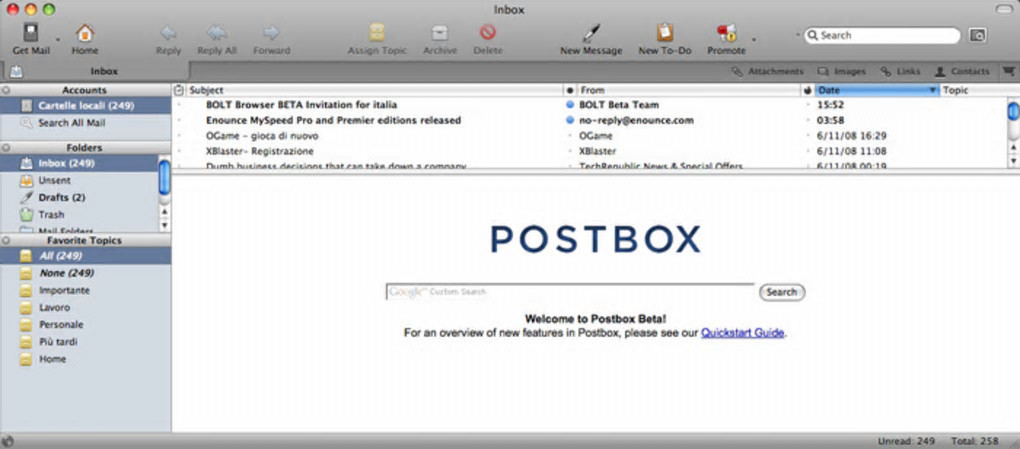Click the folders list scroll down arrow
Viewport: 1020px width, 449px height.
coord(165,225)
